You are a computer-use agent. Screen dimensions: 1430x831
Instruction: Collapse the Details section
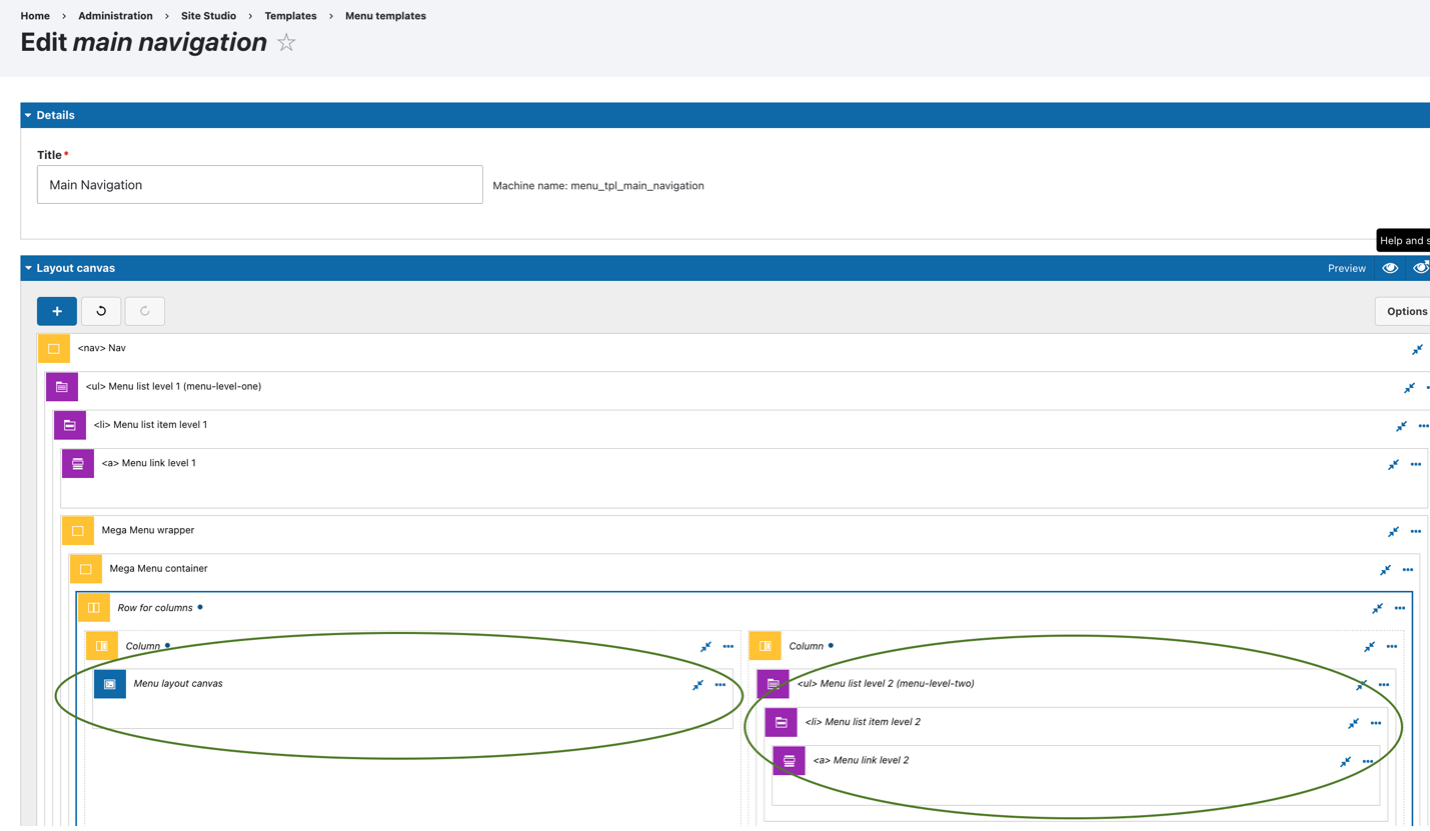pos(28,115)
